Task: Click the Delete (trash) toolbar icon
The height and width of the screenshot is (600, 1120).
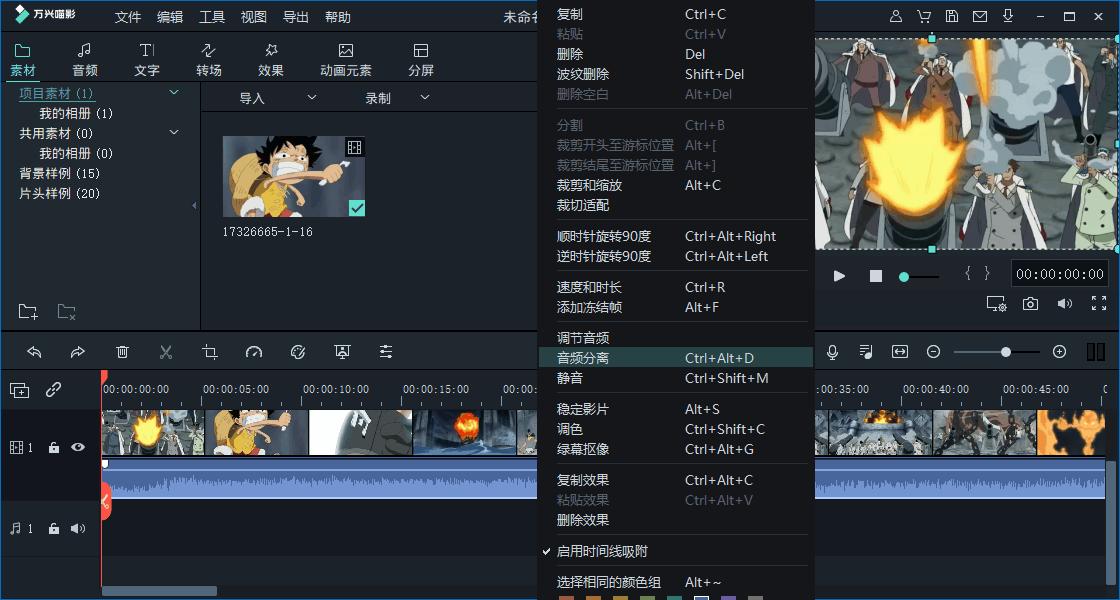Action: [122, 352]
